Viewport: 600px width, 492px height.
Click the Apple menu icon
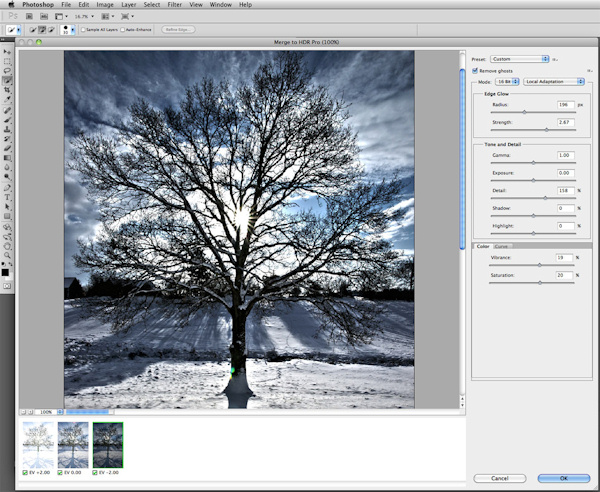click(9, 5)
